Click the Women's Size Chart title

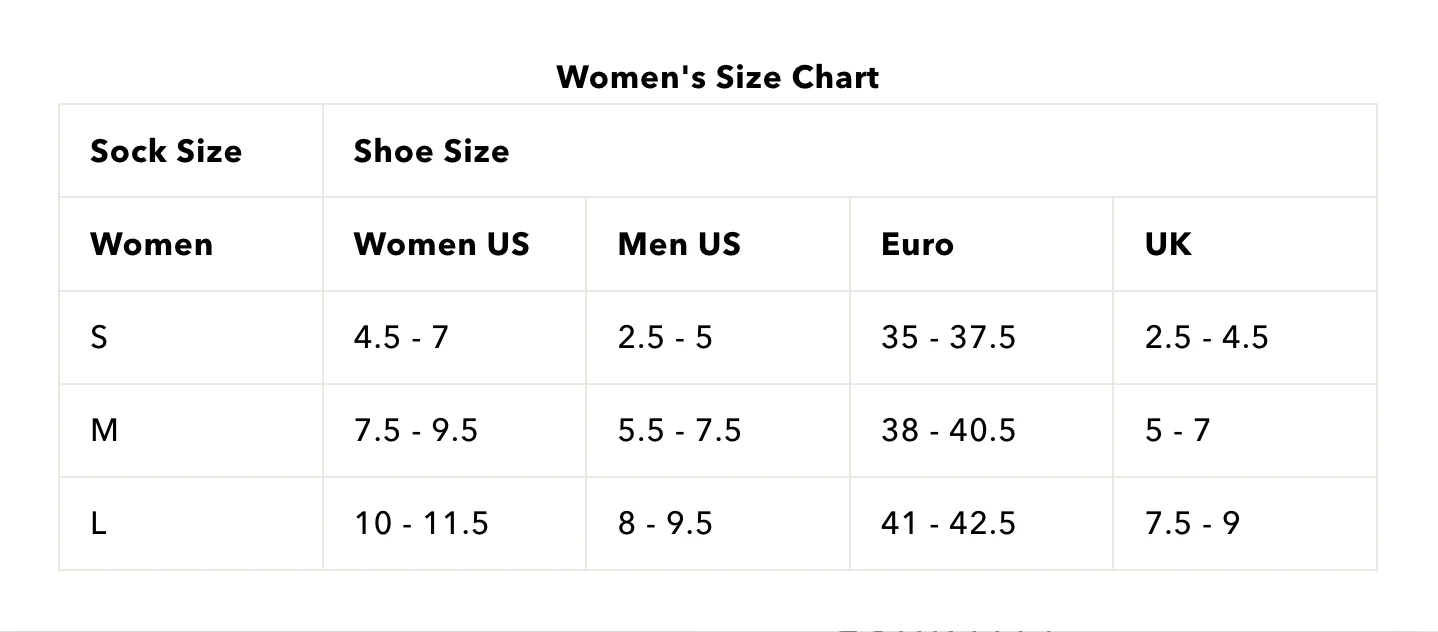(718, 77)
